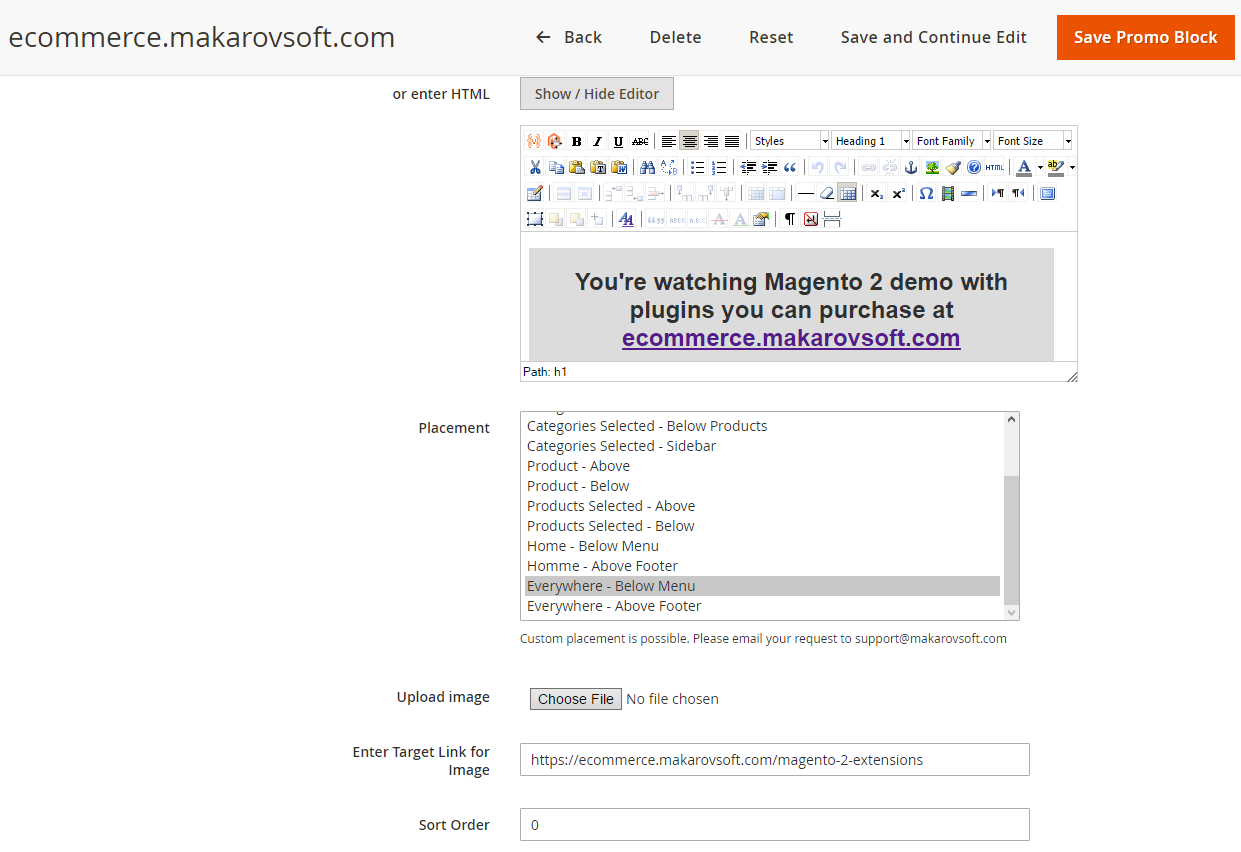
Task: Open the Heading 1 format dropdown
Action: [x=871, y=141]
